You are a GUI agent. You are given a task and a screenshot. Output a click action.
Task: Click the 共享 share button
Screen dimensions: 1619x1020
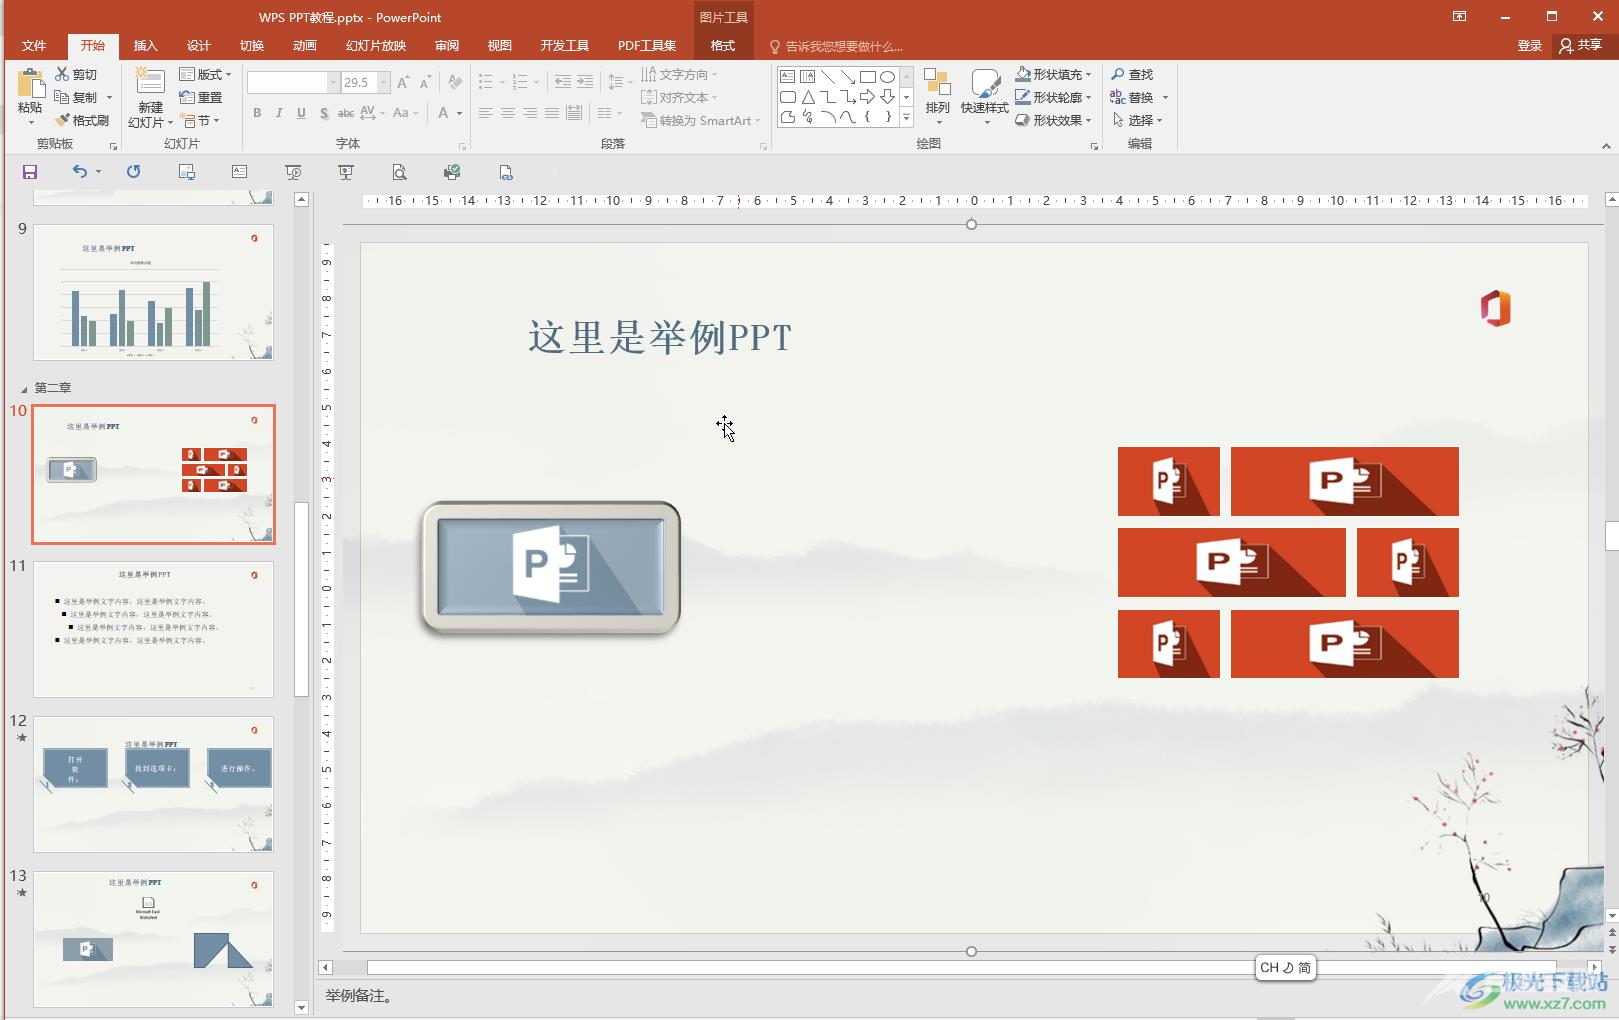point(1580,45)
